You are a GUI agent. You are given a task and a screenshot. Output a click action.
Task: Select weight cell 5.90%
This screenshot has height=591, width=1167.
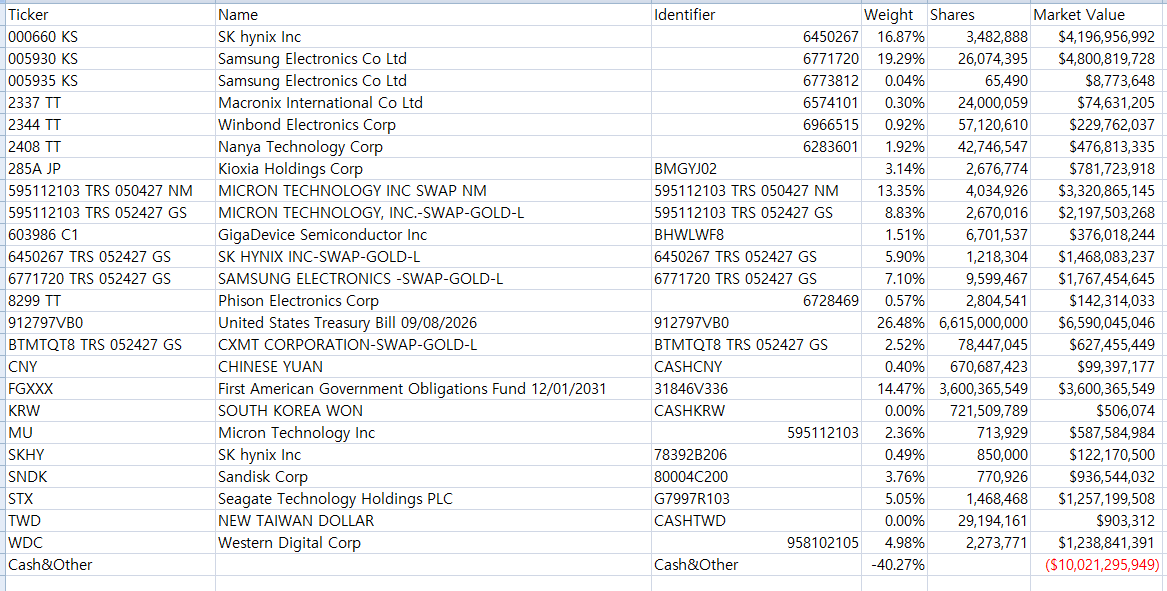click(893, 257)
